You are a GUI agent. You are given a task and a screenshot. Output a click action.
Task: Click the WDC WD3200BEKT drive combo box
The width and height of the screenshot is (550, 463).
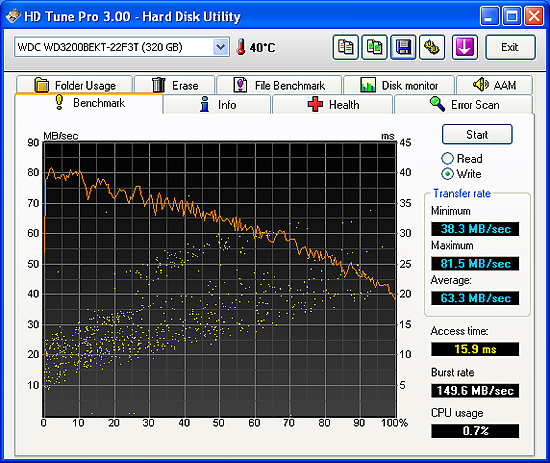point(122,47)
